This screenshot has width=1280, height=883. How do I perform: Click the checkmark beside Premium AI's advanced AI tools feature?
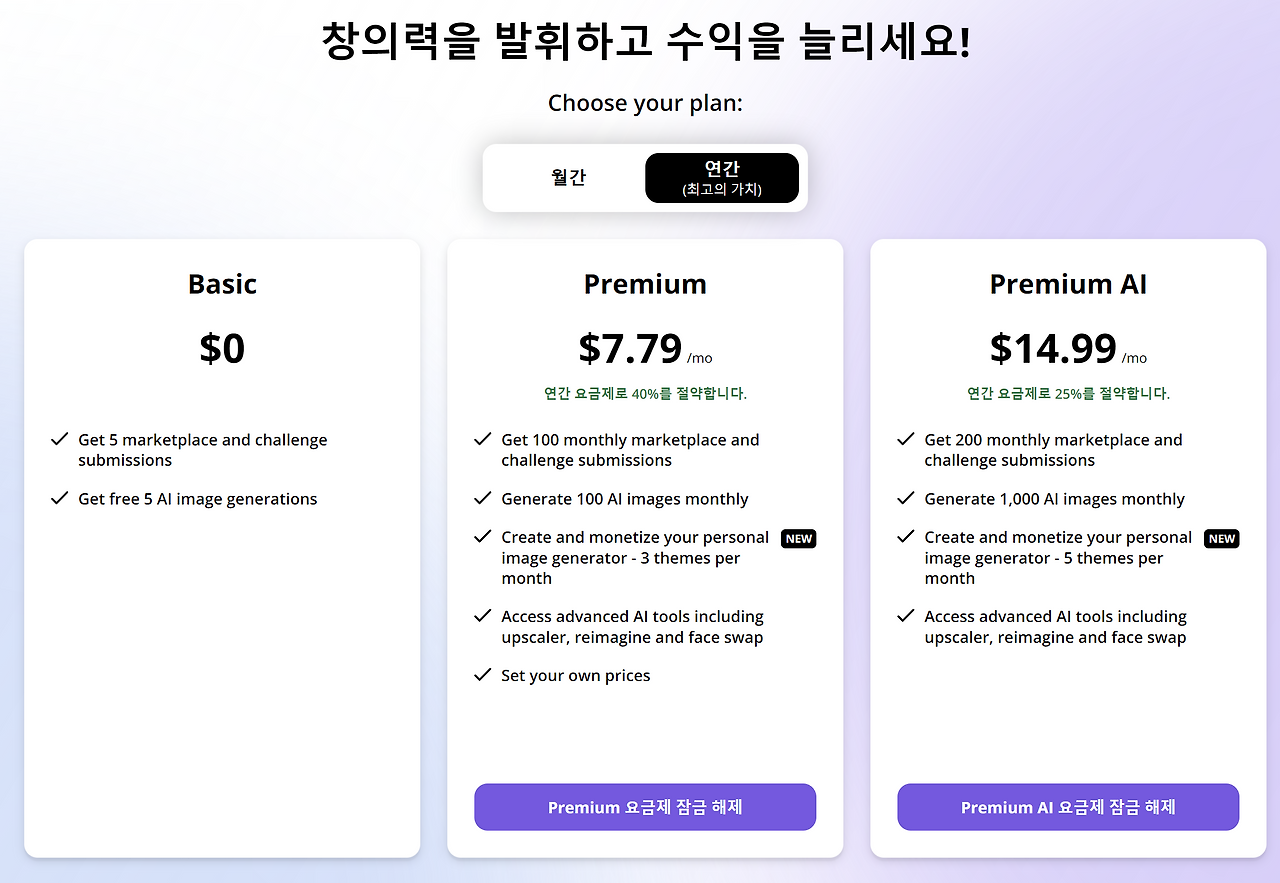click(x=906, y=616)
